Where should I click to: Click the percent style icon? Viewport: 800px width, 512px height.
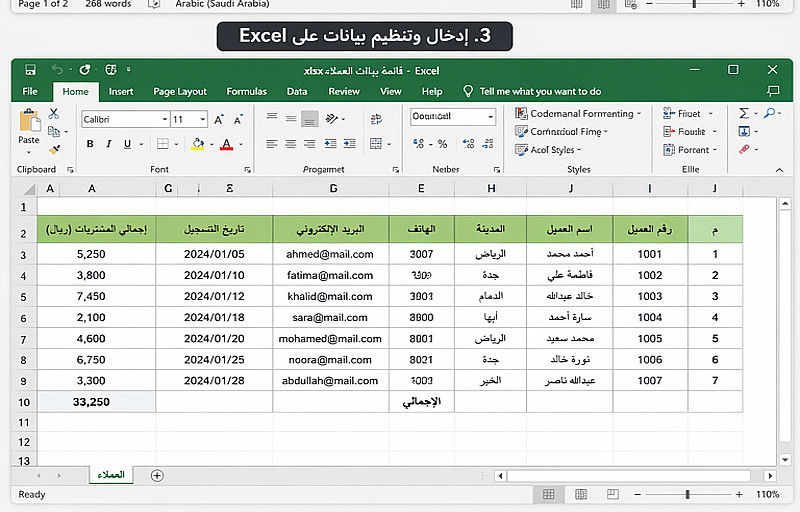click(442, 144)
